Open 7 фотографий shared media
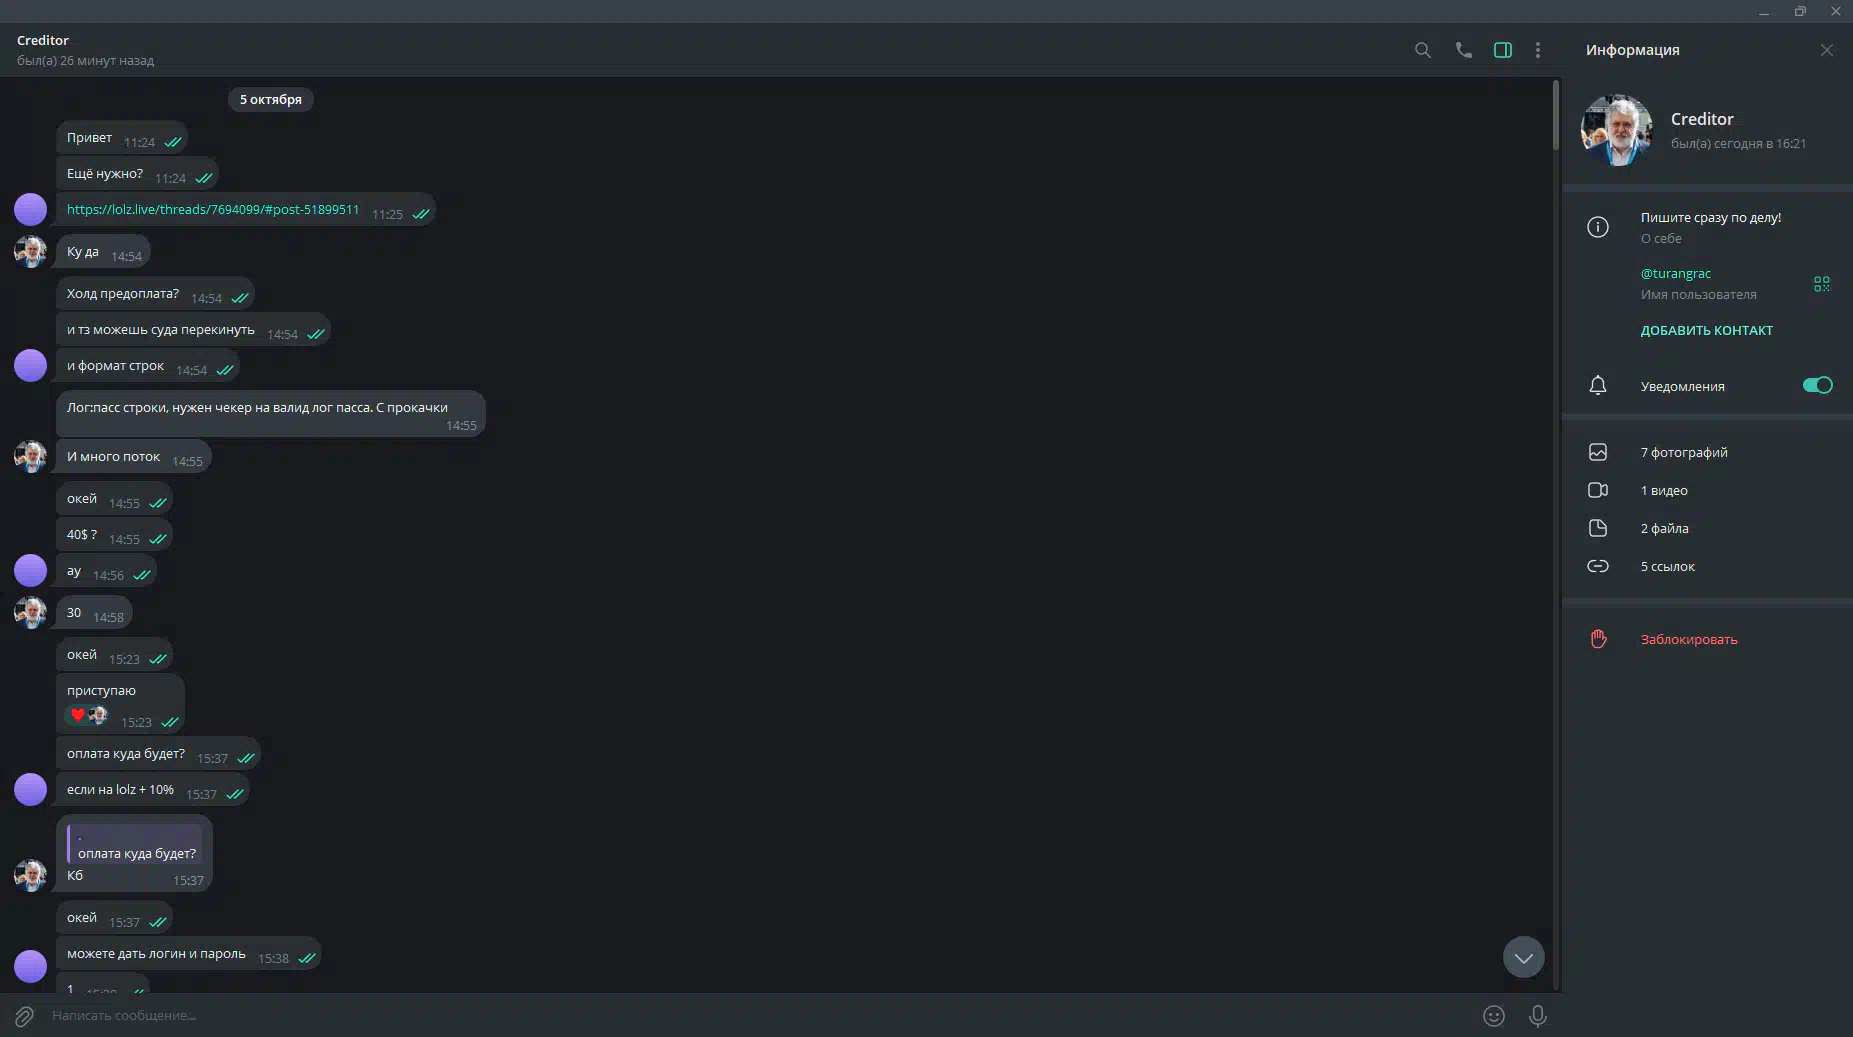Screen dimensions: 1853x1037 (x=1707, y=452)
